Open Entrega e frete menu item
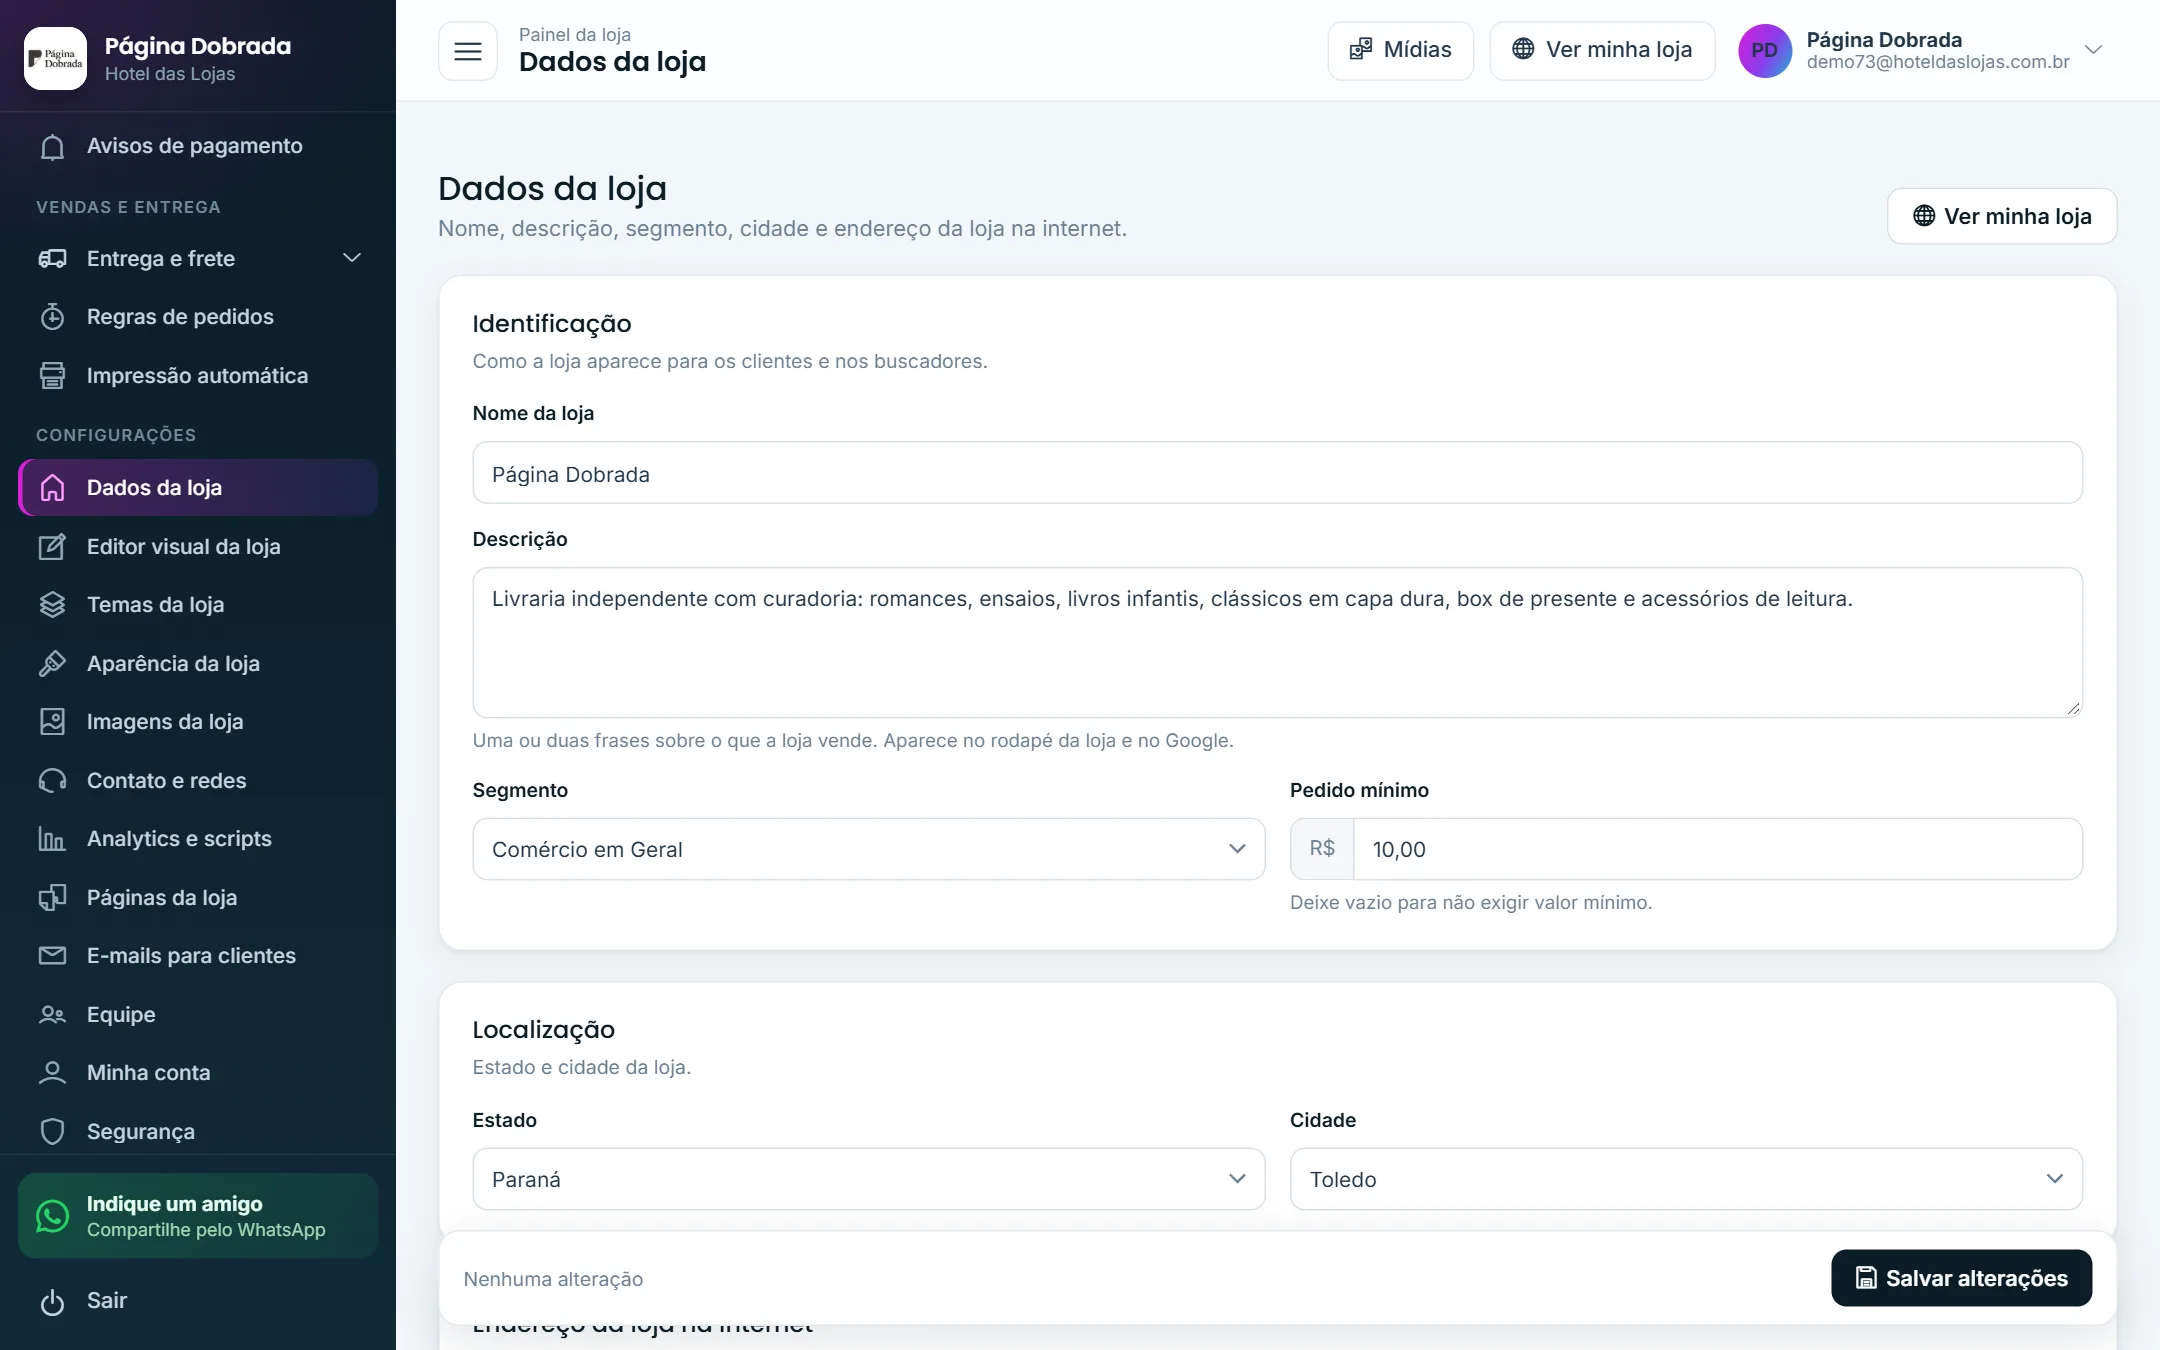This screenshot has width=2160, height=1350. click(x=198, y=259)
